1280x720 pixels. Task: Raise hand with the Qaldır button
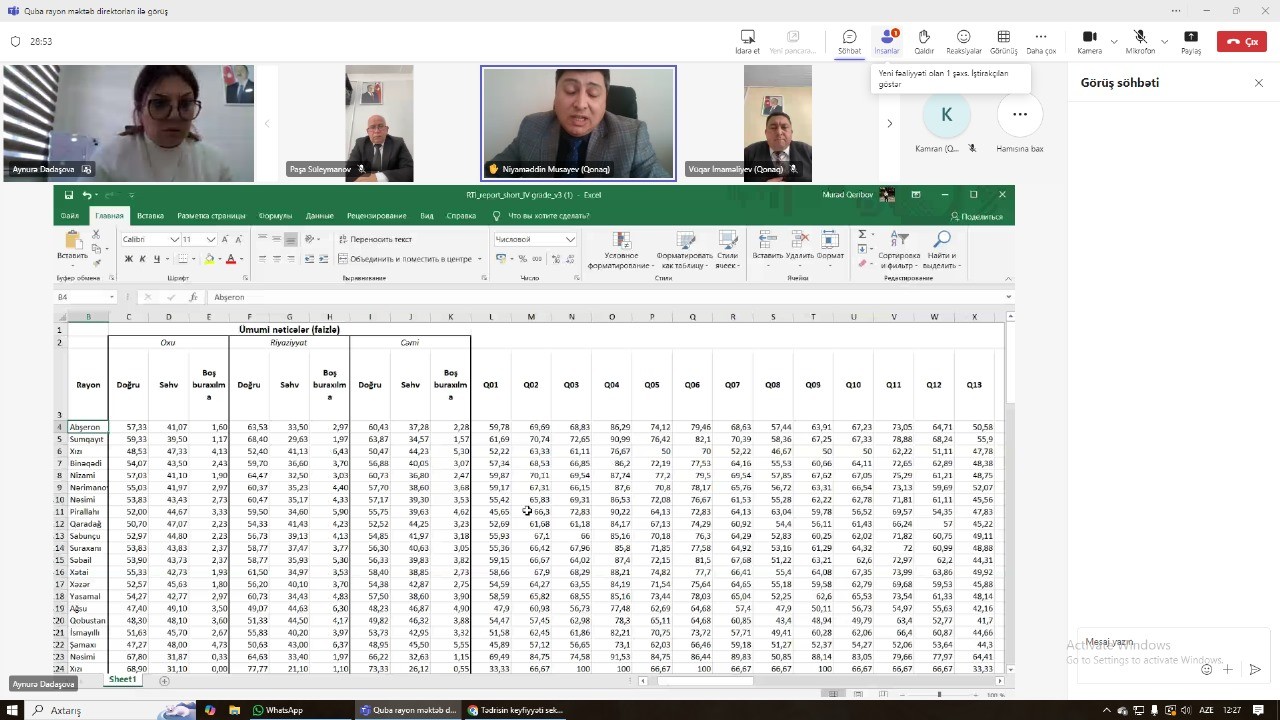click(924, 41)
